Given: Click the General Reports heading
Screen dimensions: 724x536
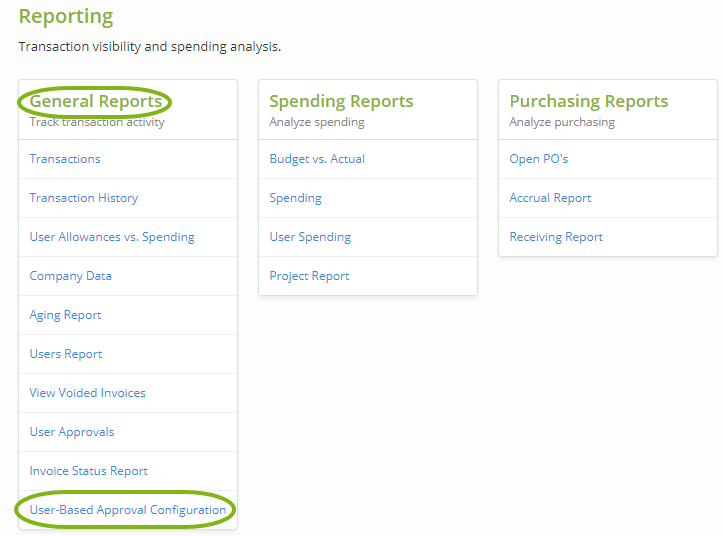Looking at the screenshot, I should coord(96,101).
